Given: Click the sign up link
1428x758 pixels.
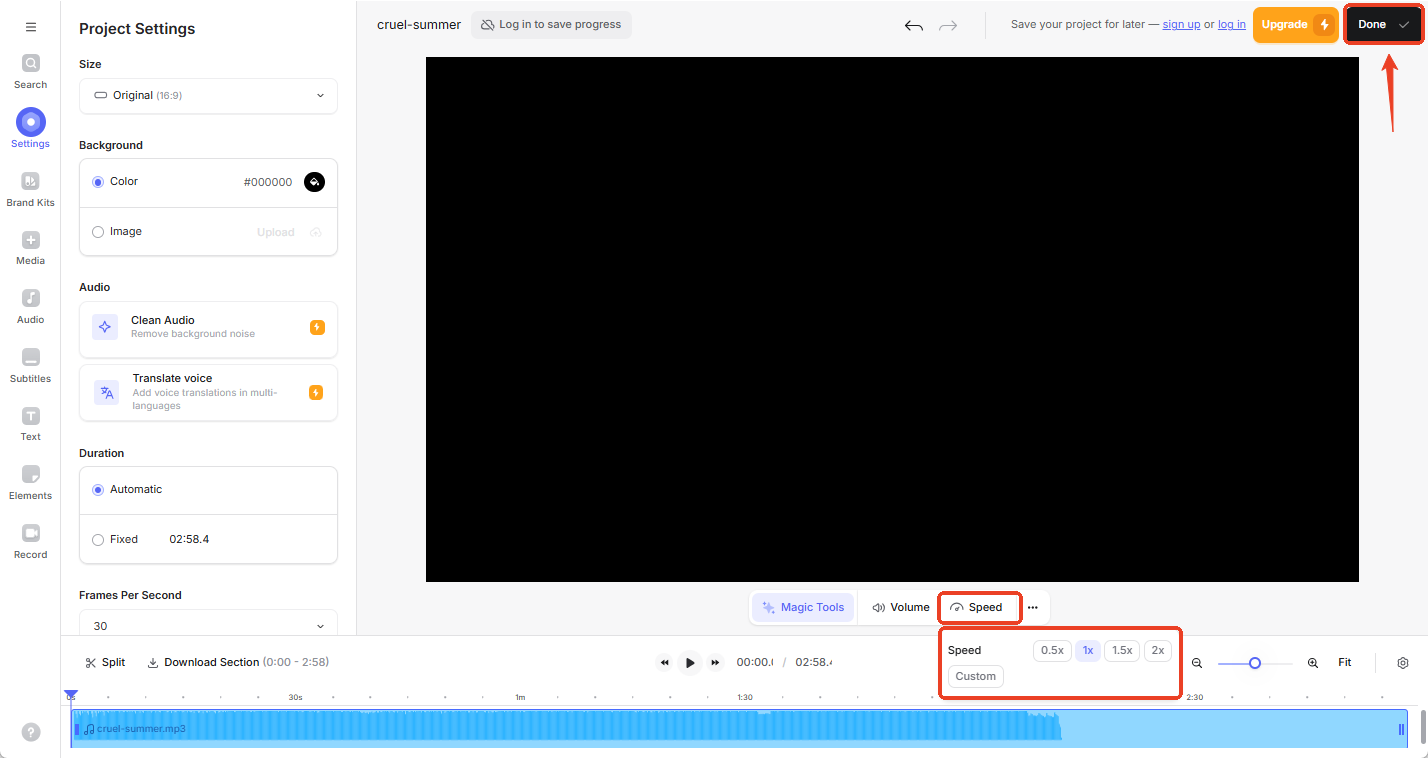Looking at the screenshot, I should (x=1181, y=25).
